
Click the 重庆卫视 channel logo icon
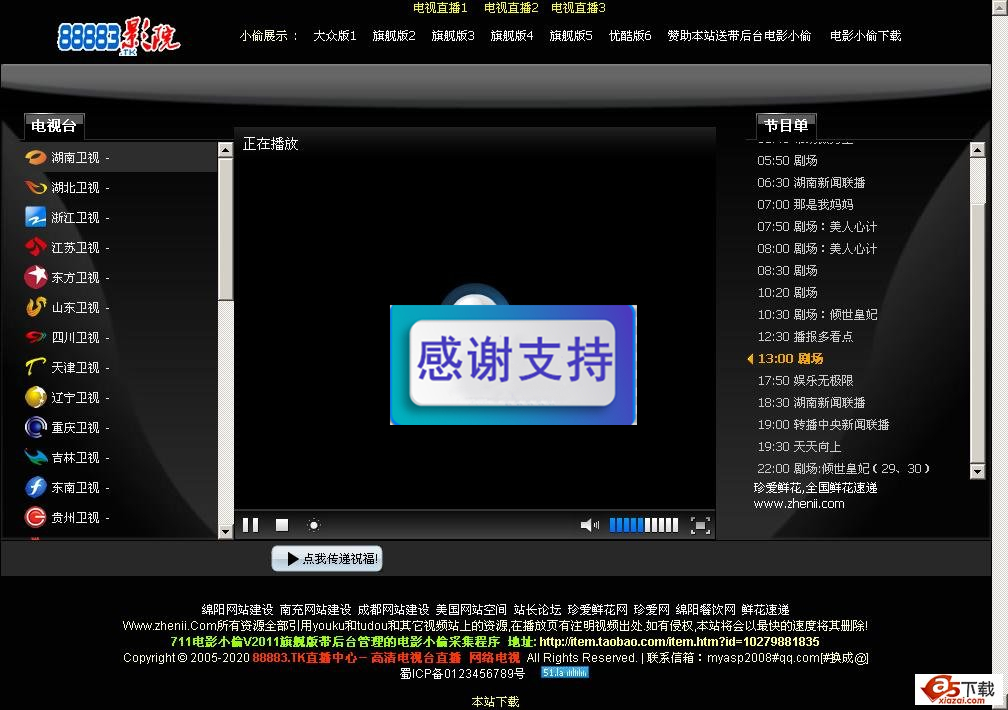point(35,427)
